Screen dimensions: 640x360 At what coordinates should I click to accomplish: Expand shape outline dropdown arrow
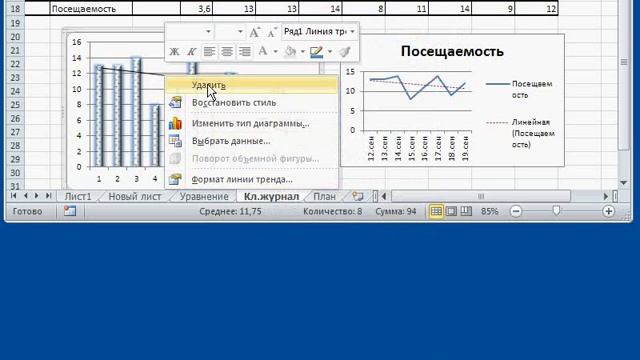(330, 52)
